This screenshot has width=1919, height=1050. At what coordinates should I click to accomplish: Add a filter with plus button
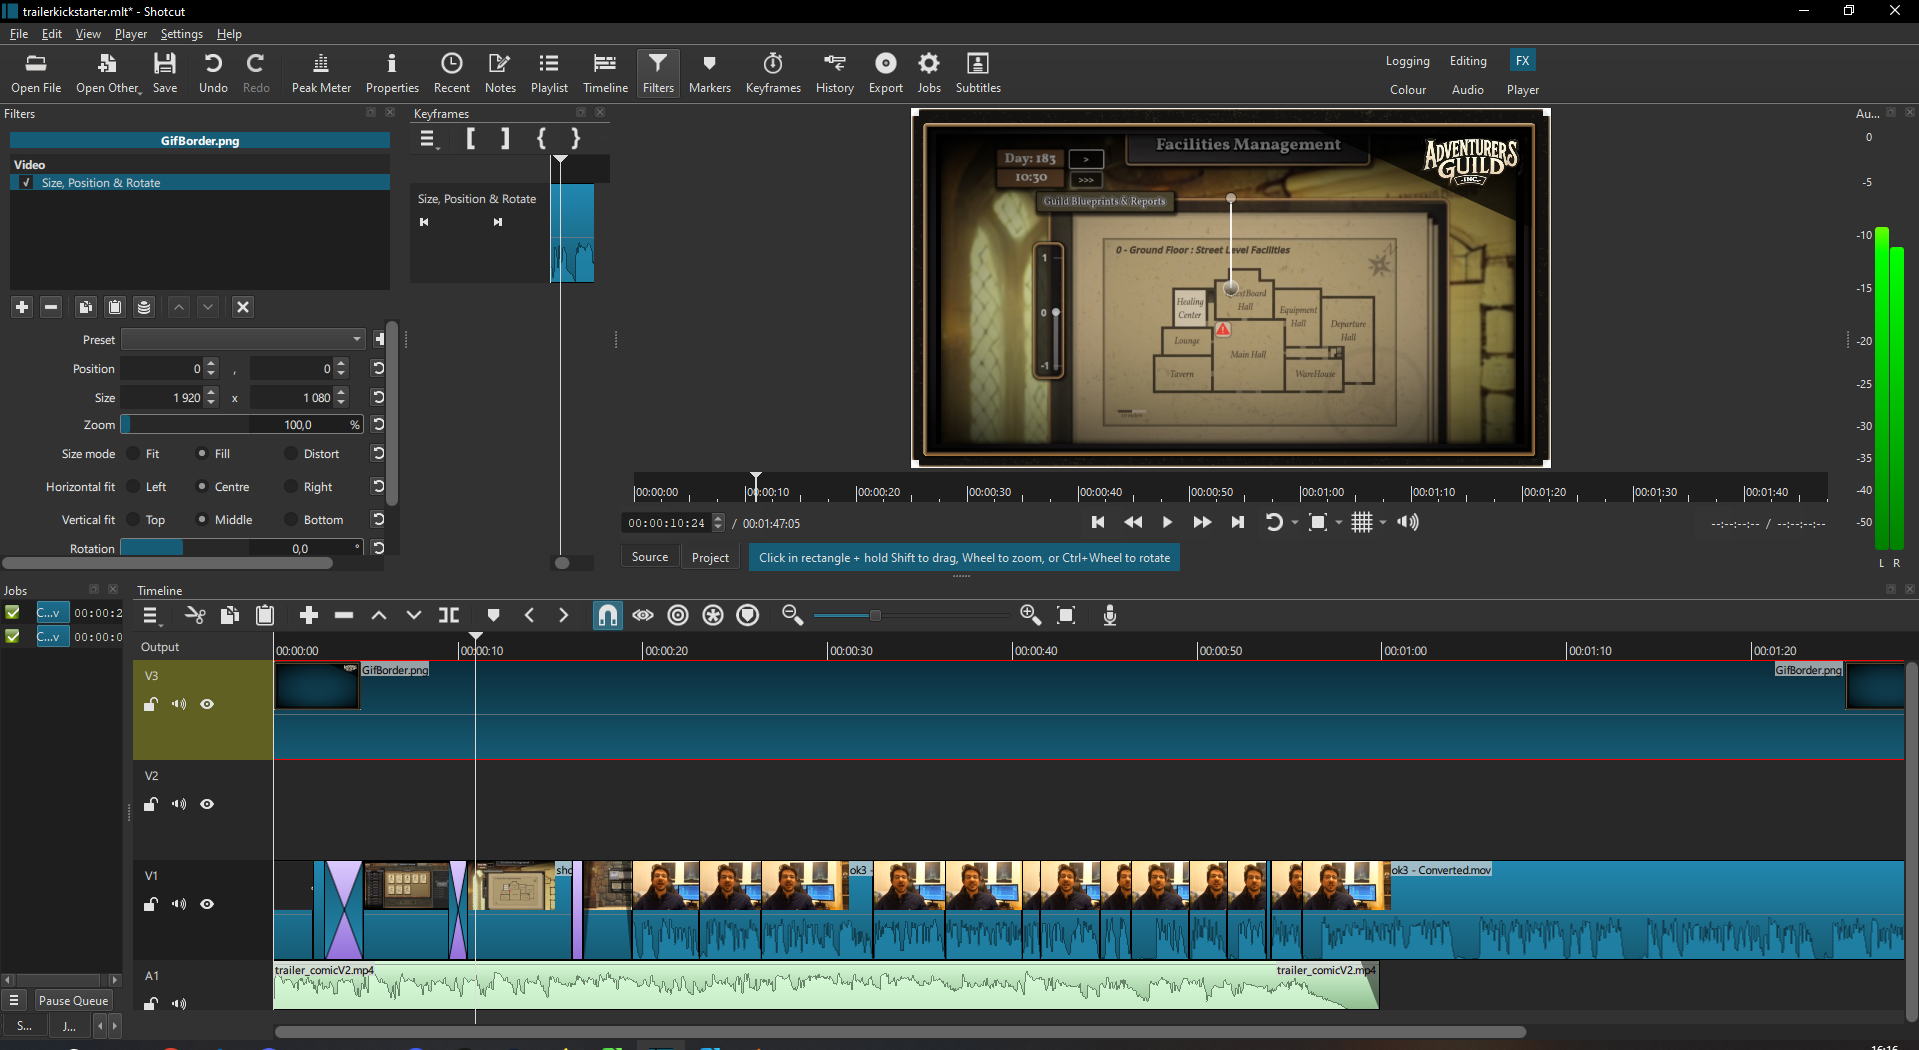[x=22, y=307]
